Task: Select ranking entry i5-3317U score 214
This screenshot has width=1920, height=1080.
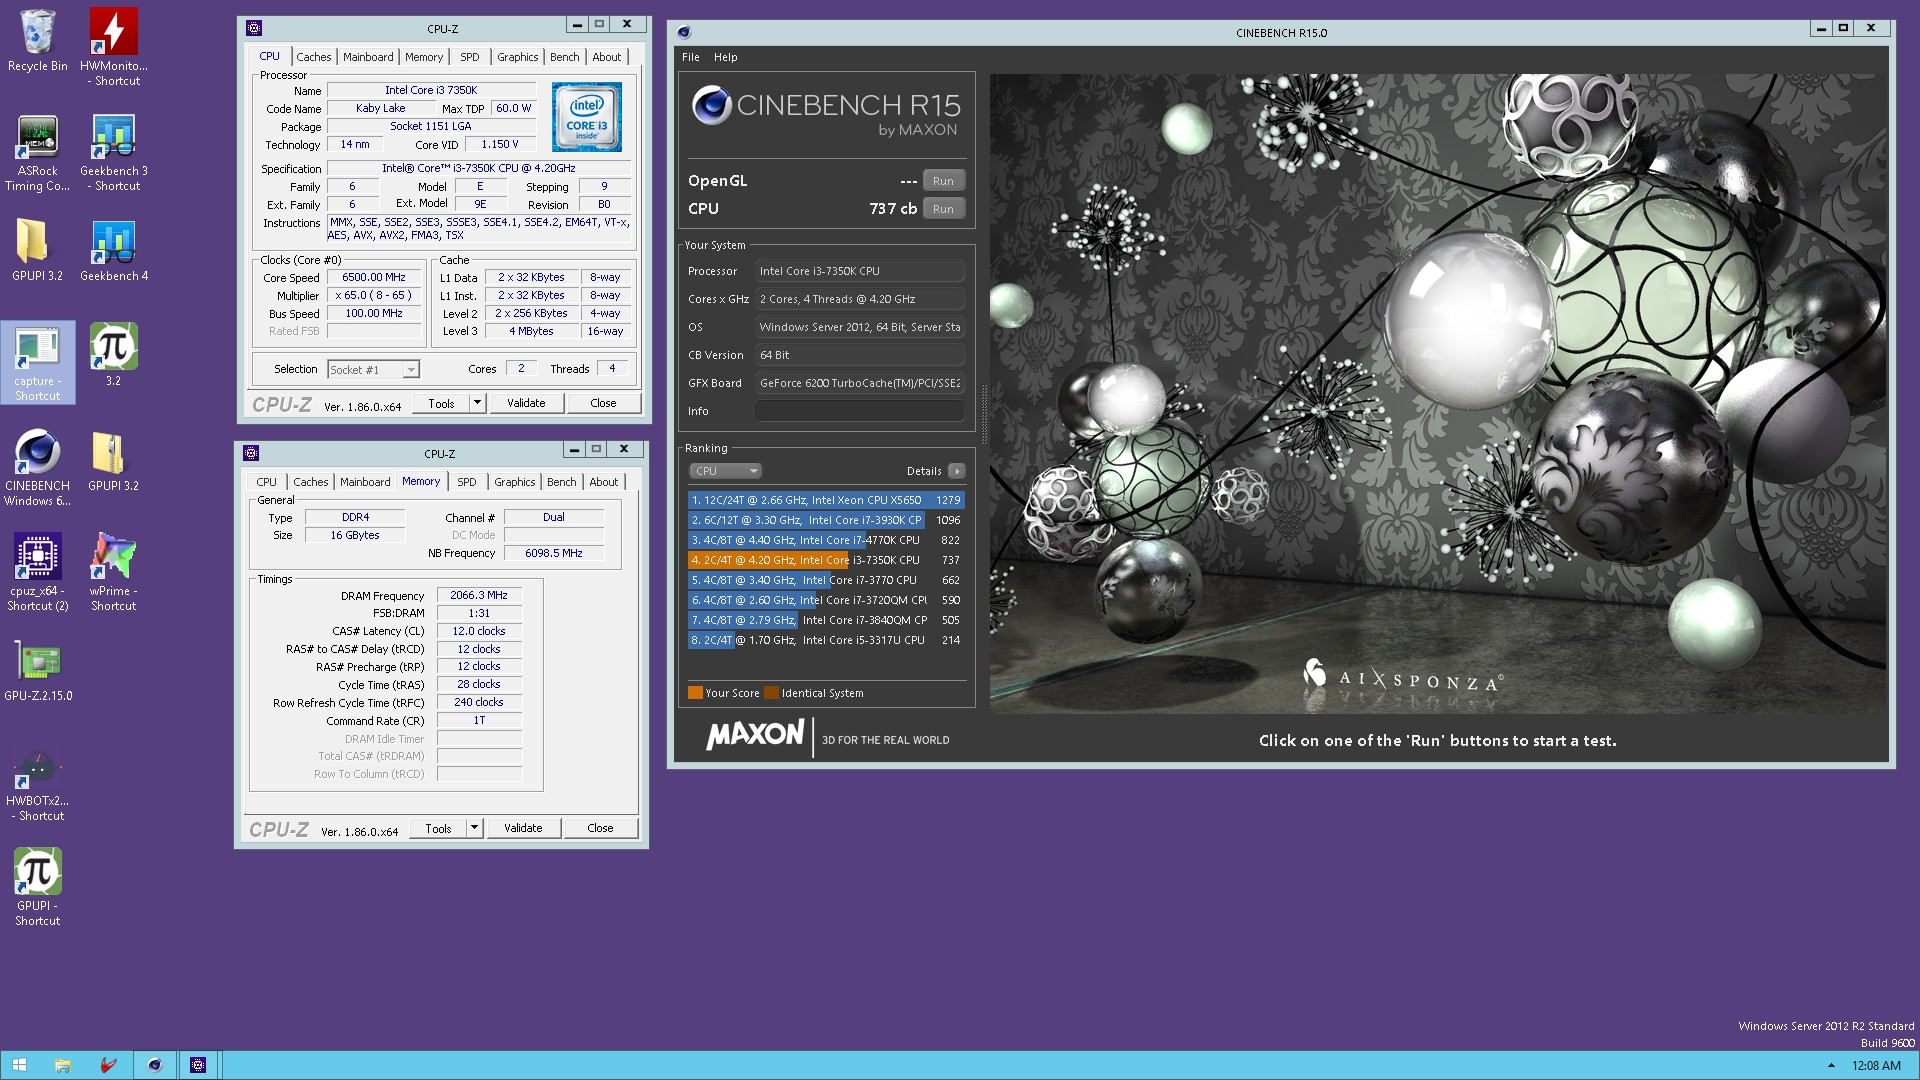Action: coord(826,640)
